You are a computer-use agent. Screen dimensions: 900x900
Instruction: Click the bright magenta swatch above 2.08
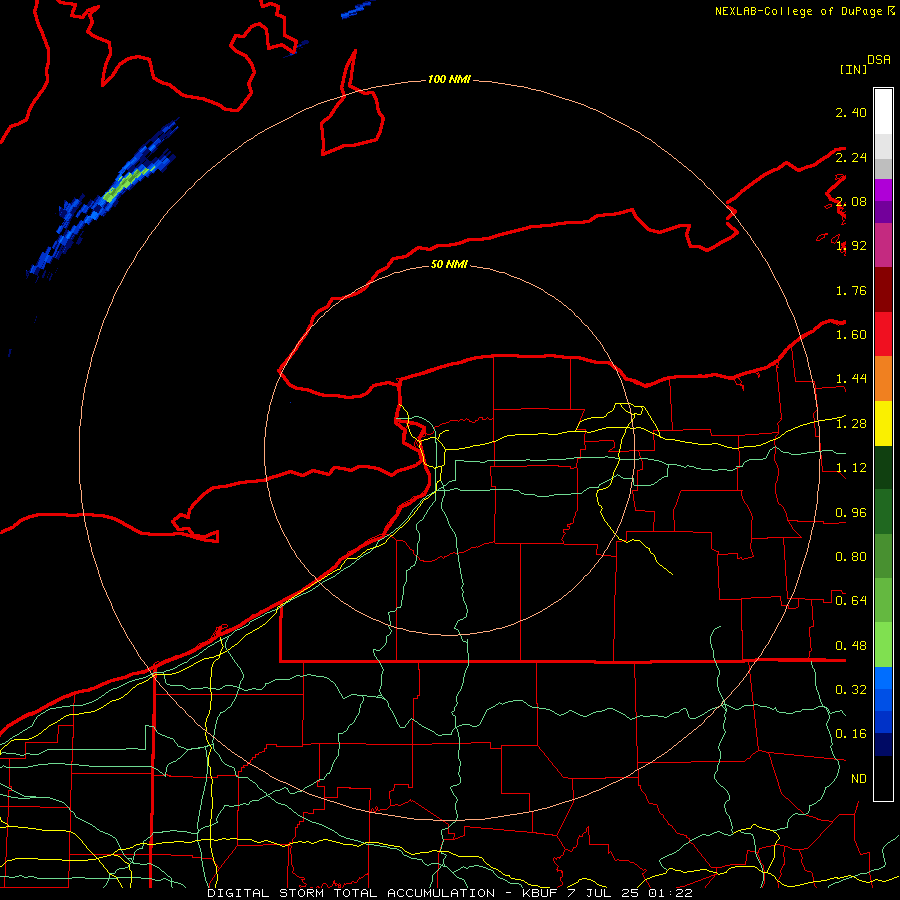click(x=883, y=189)
